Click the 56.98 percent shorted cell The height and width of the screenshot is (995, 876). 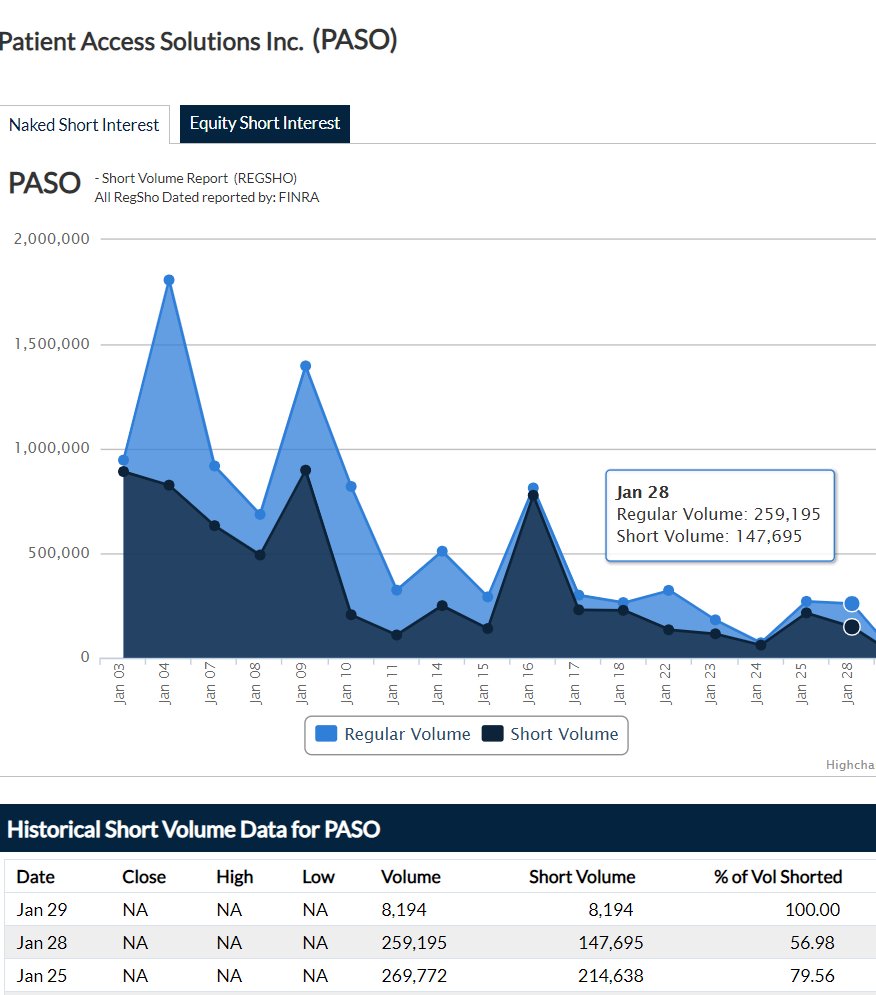[x=813, y=943]
